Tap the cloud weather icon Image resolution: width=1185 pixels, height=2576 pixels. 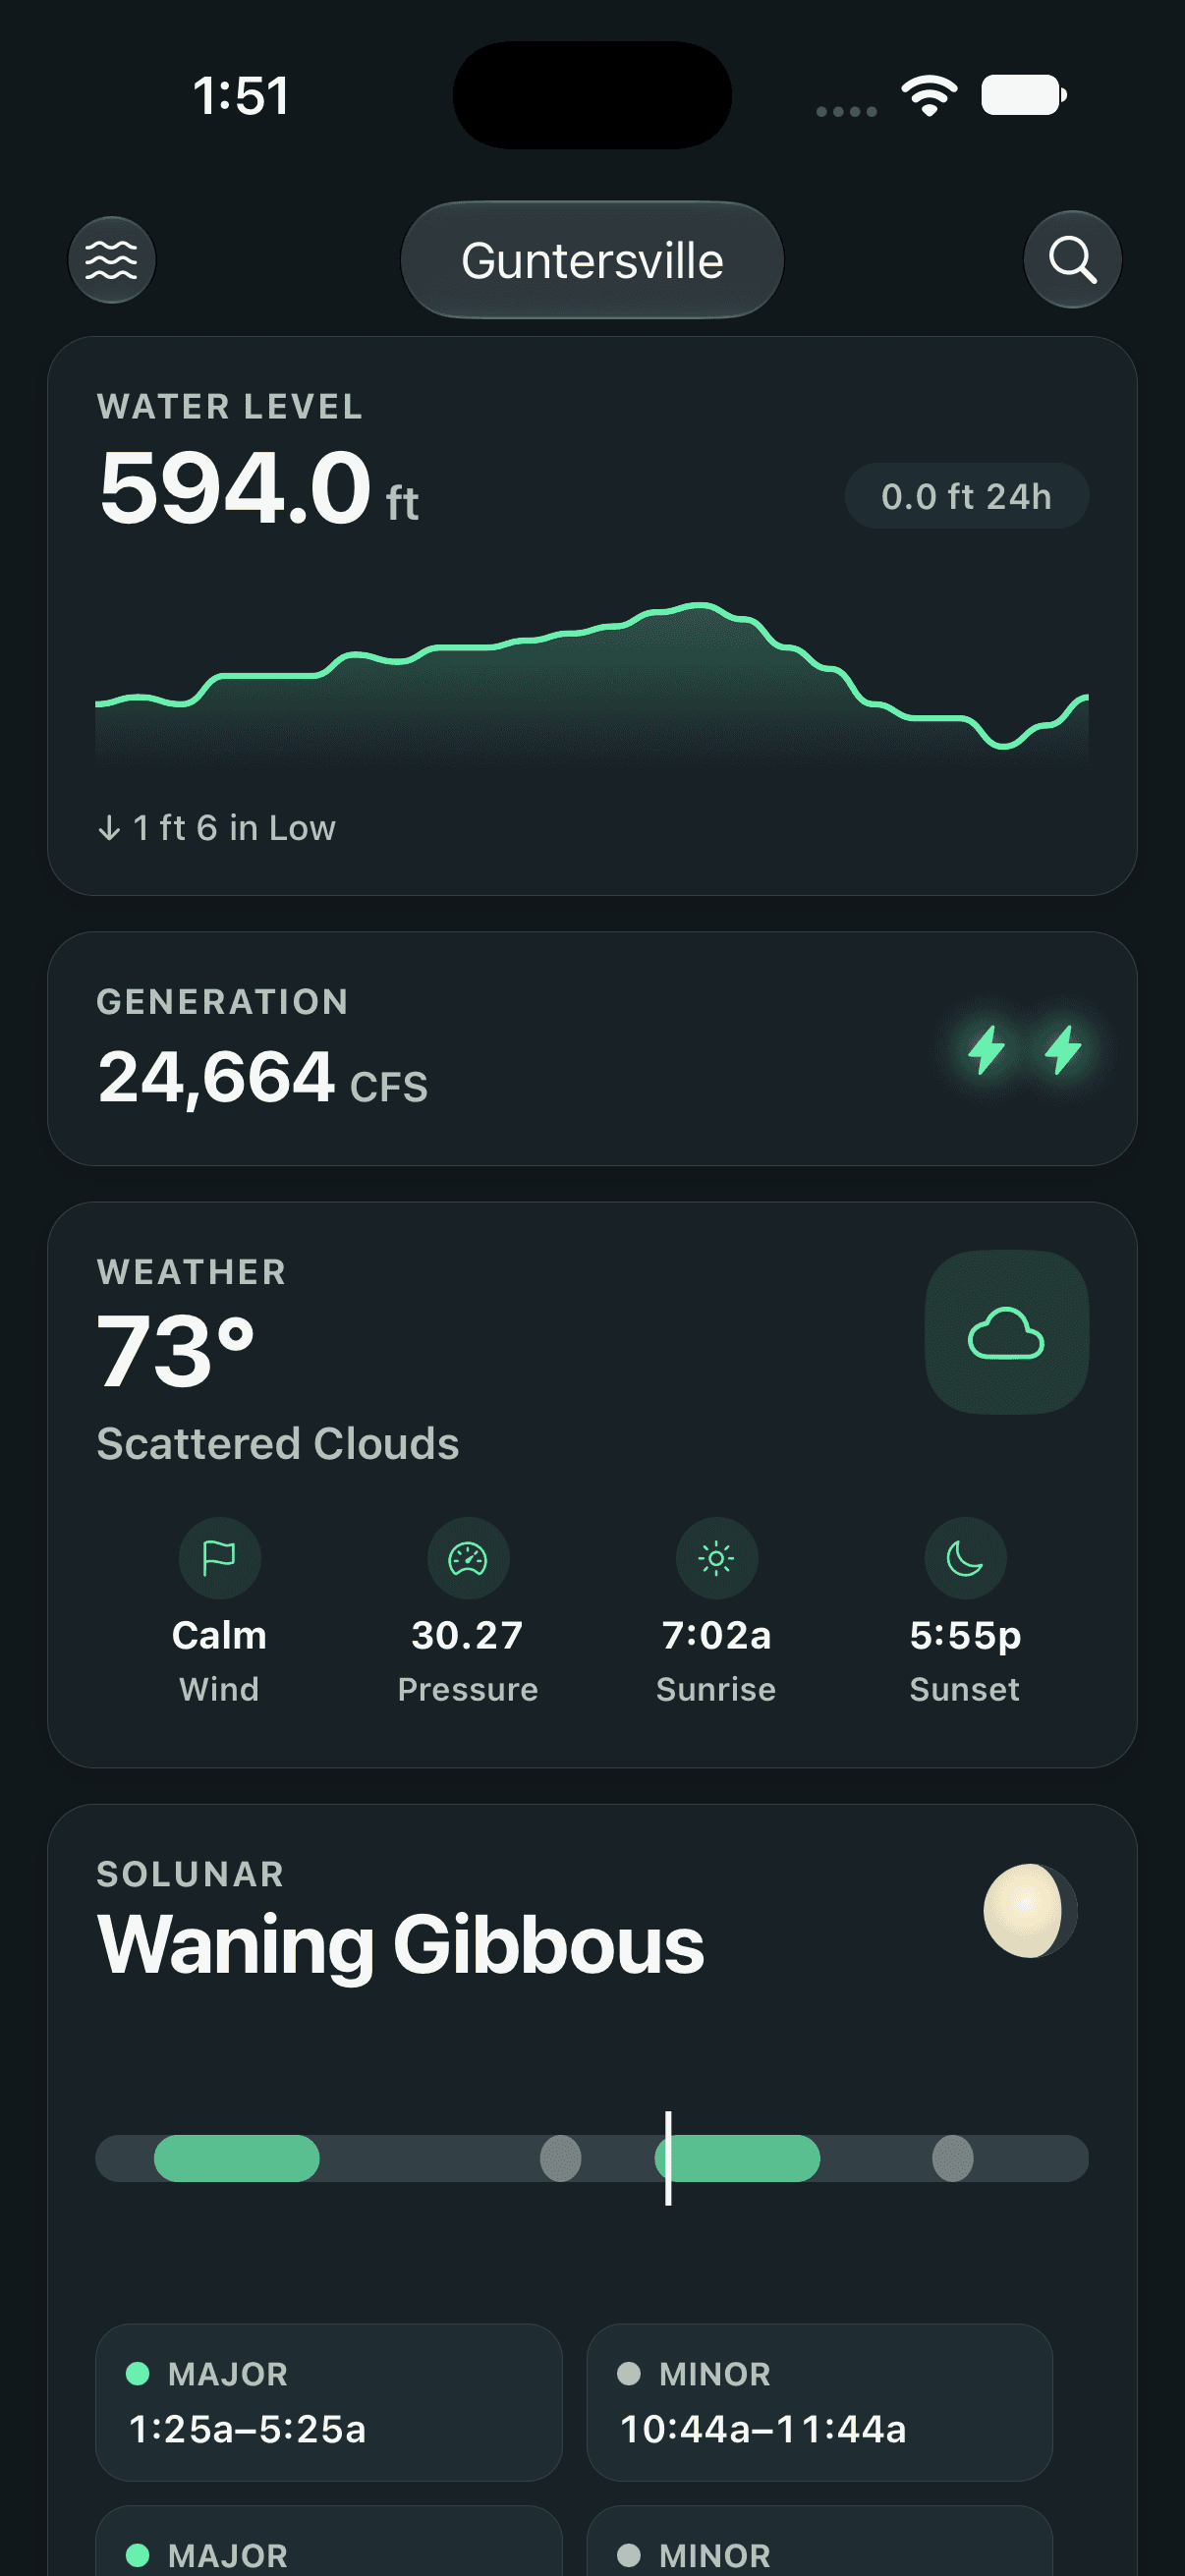tap(1006, 1332)
